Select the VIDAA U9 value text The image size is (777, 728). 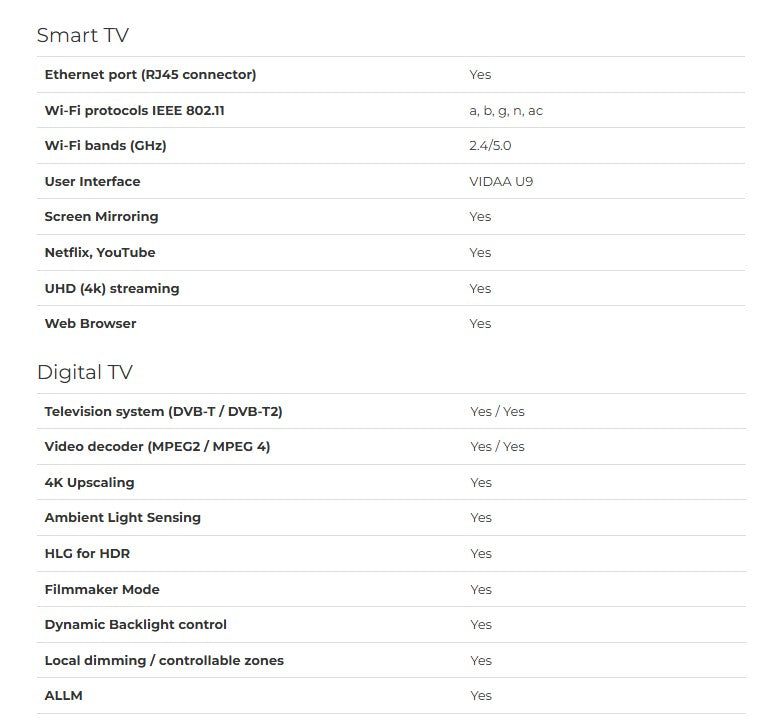501,182
